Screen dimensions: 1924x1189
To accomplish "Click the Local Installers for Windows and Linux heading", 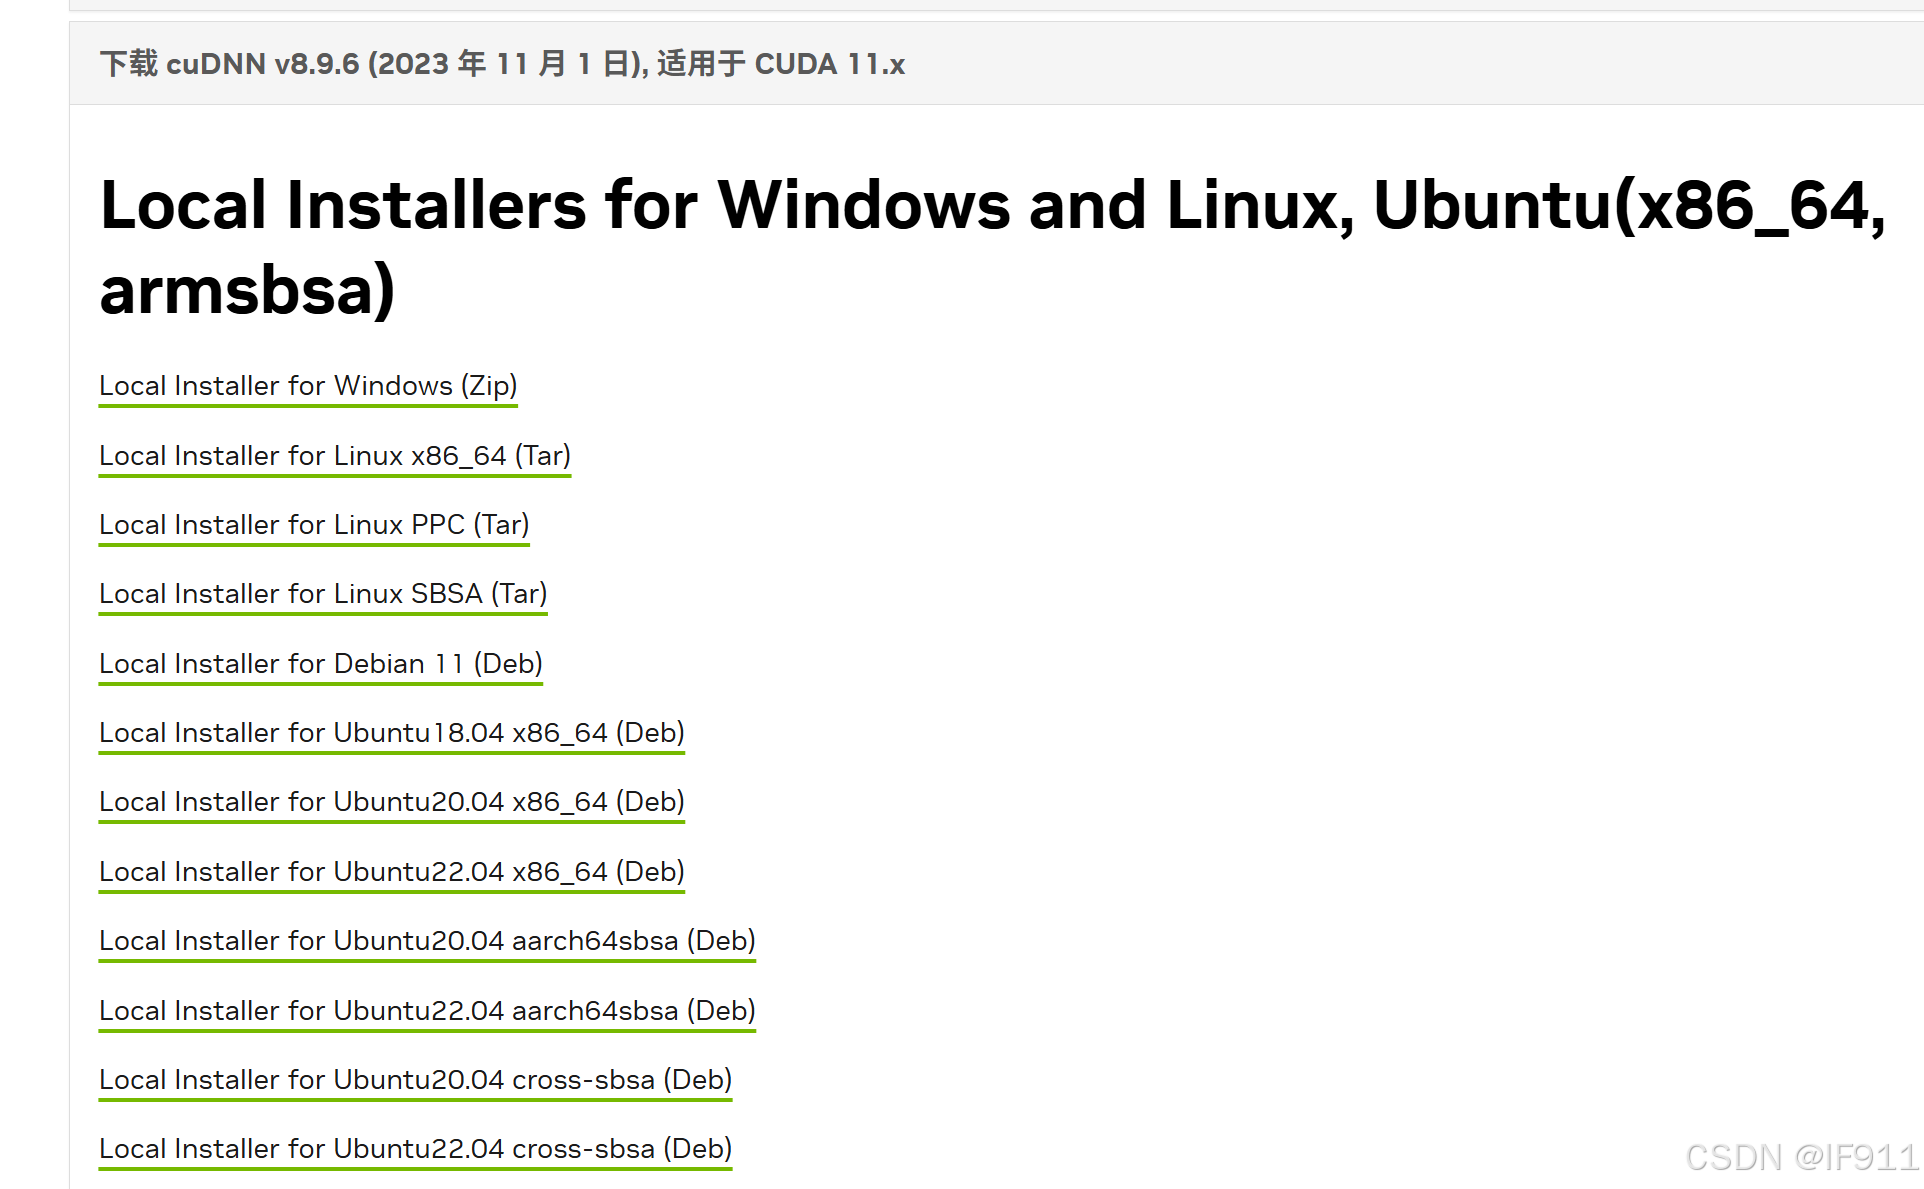I will point(993,247).
